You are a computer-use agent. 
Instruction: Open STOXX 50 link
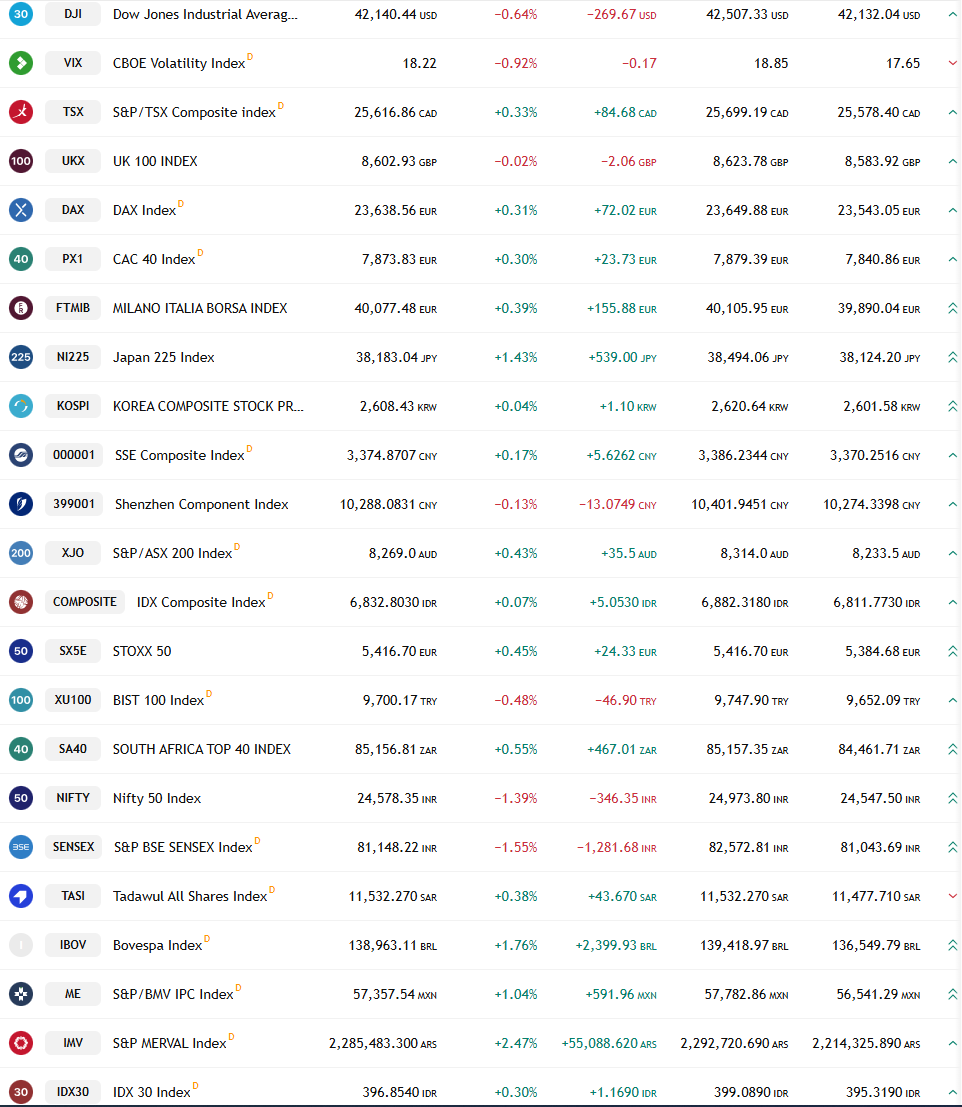pos(142,652)
